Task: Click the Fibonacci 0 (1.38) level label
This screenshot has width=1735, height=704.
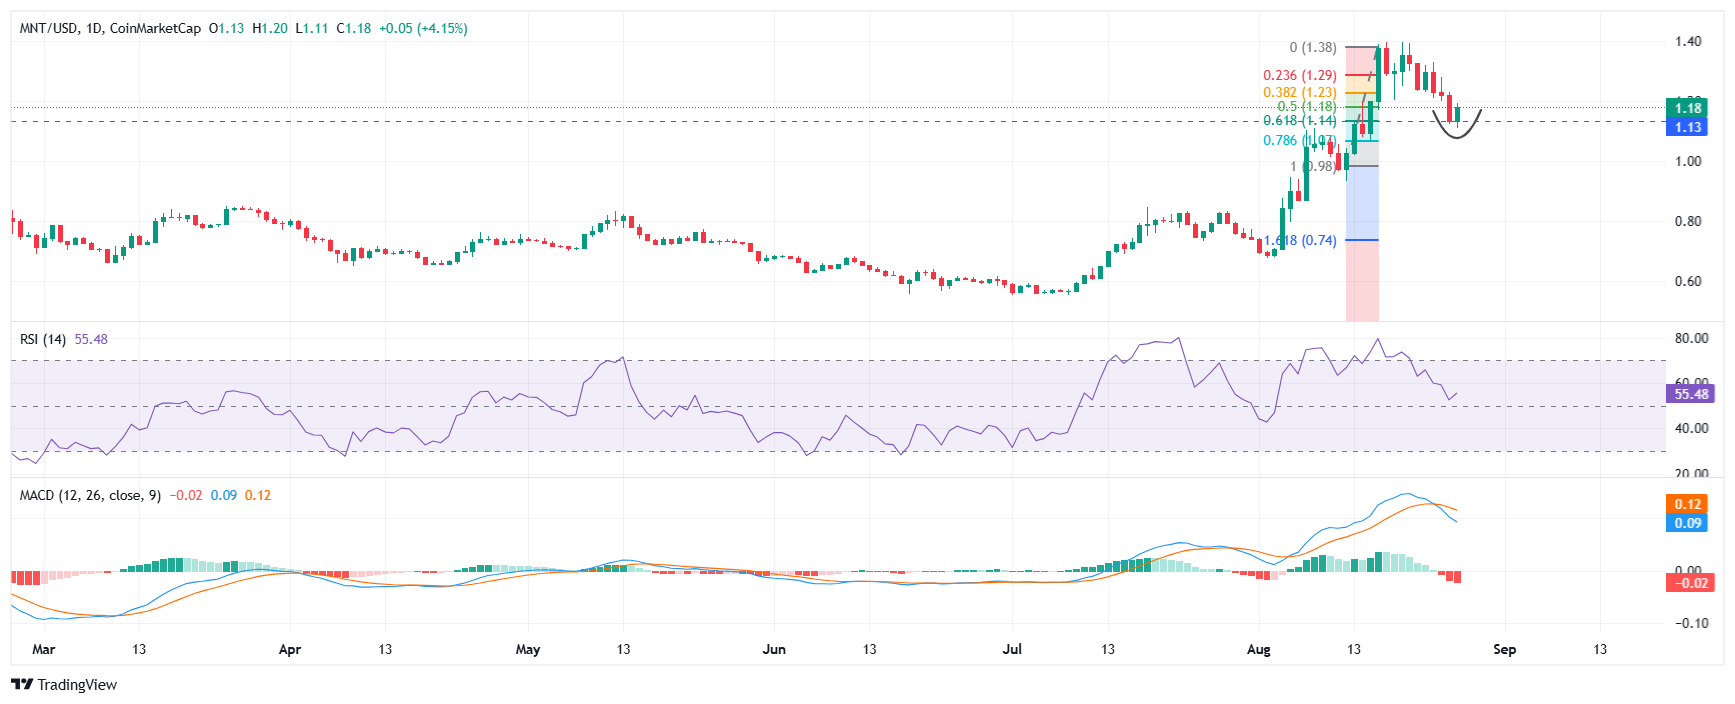Action: [x=1313, y=47]
